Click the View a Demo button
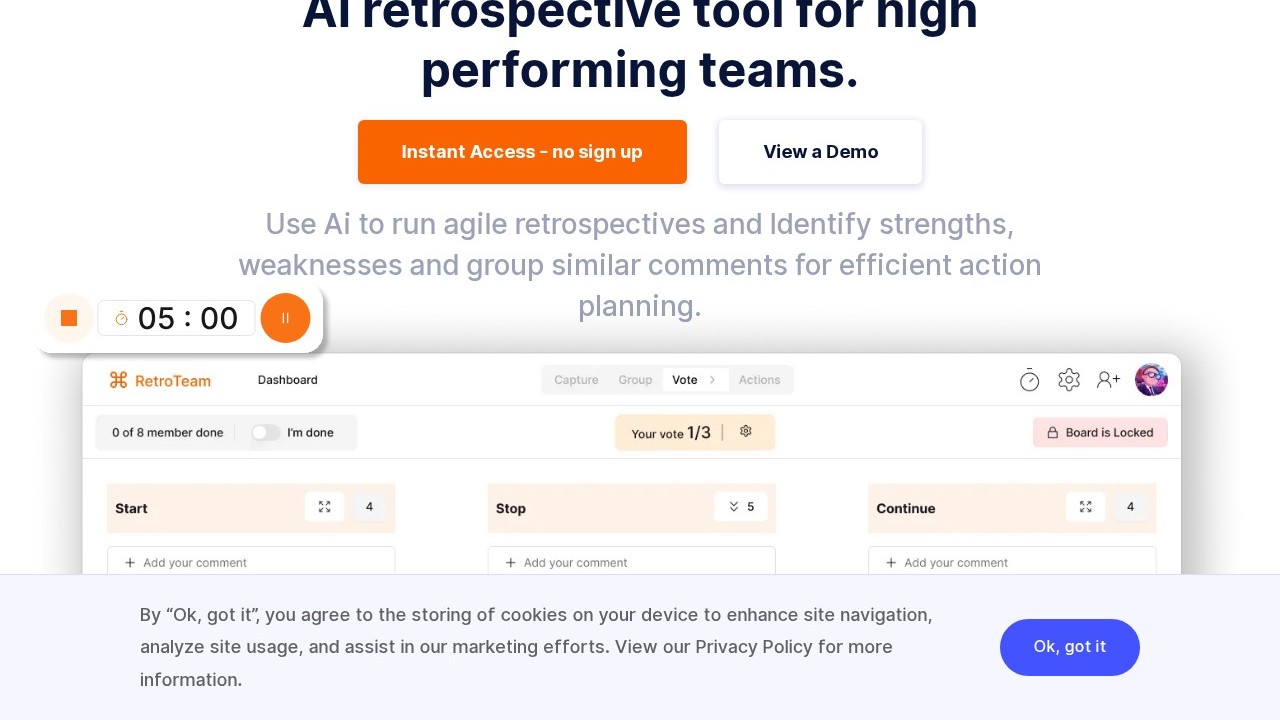Screen dimensions: 1280x720 tap(820, 152)
